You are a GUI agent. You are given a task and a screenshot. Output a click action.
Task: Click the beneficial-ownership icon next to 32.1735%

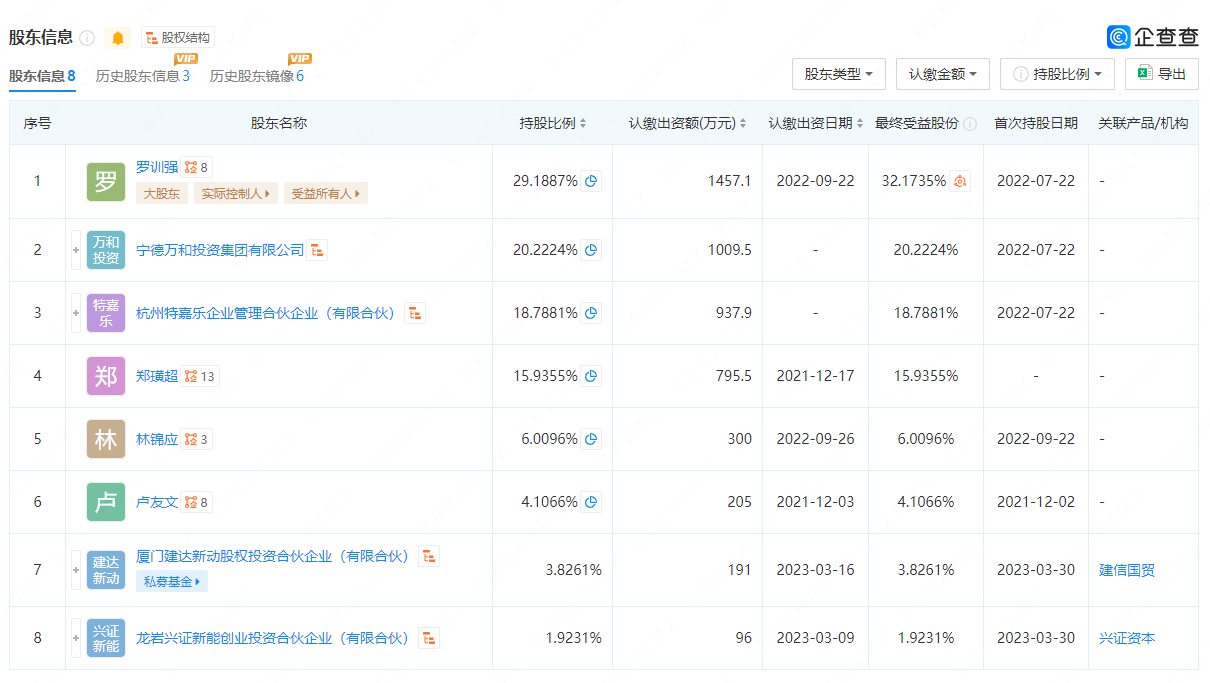point(960,181)
